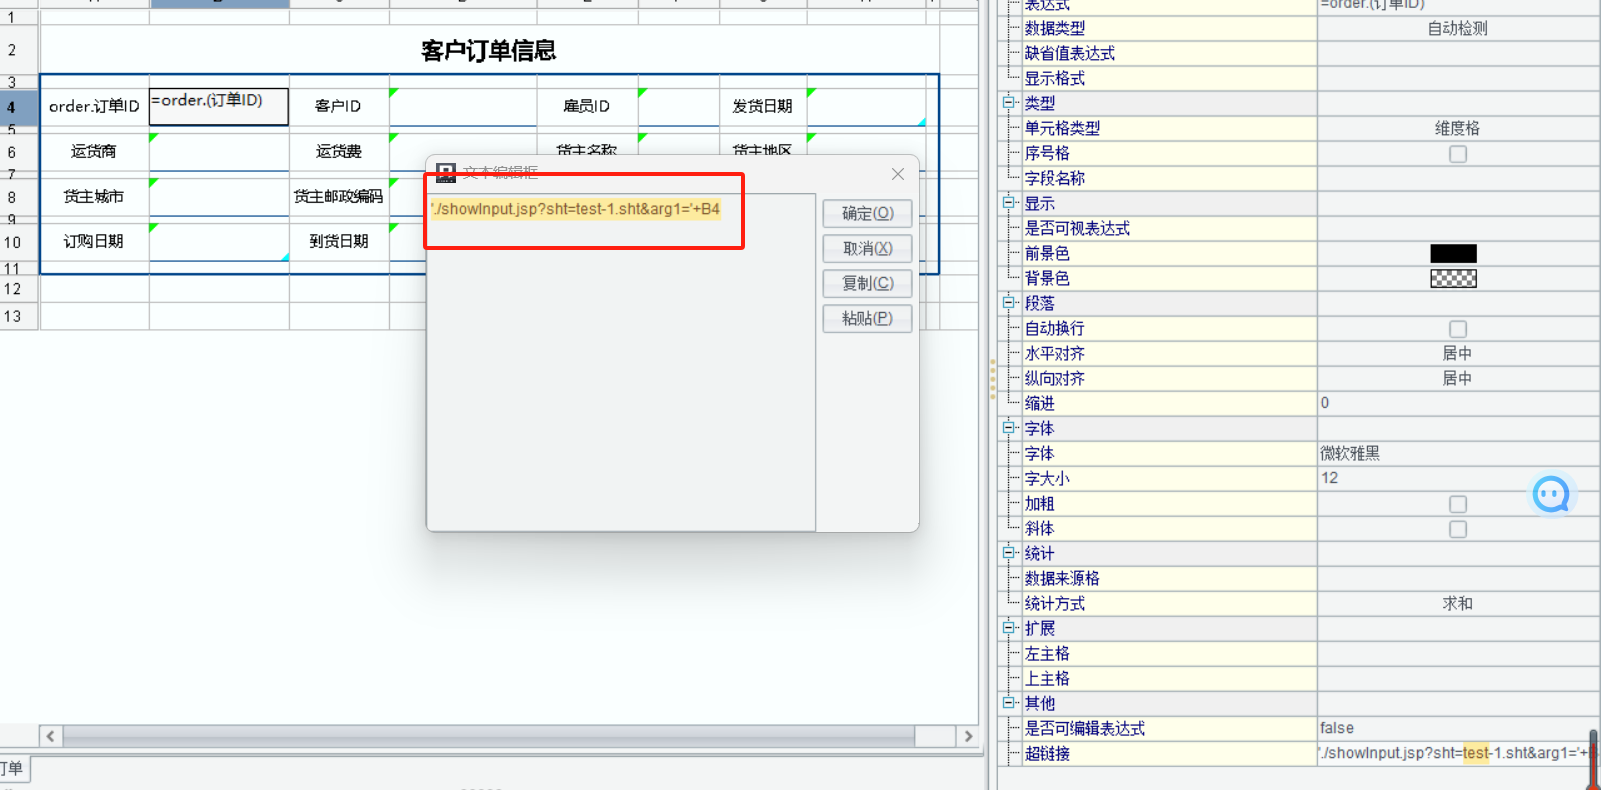Select the 上主格 property row

click(1167, 678)
